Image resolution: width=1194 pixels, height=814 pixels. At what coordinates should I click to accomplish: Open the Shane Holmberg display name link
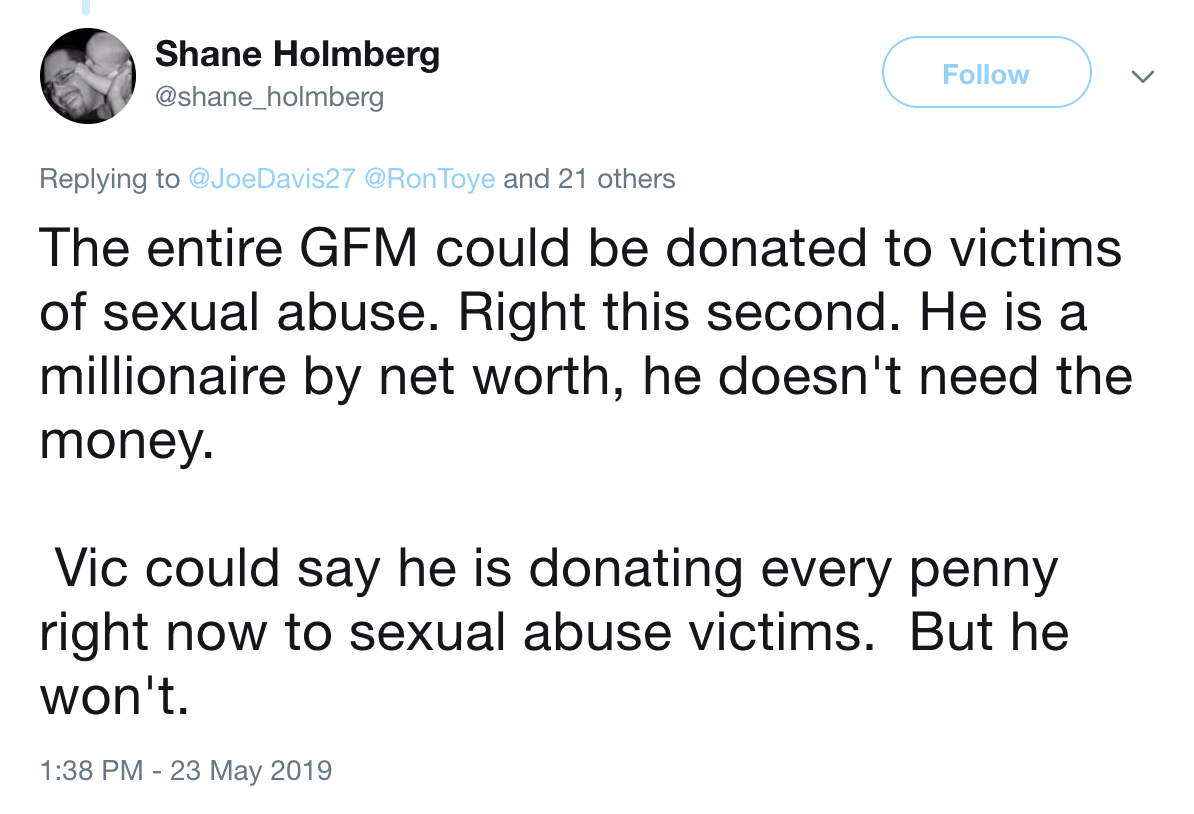[x=297, y=54]
